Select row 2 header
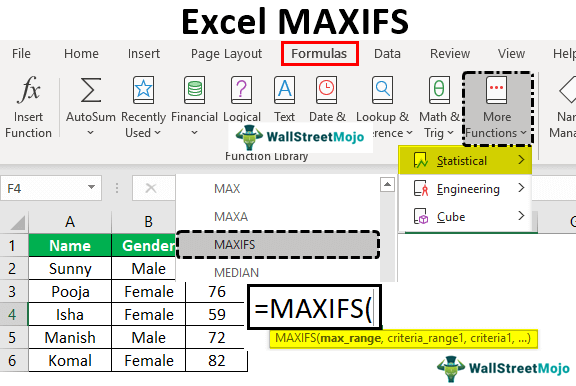576x386 pixels. pos(13,268)
